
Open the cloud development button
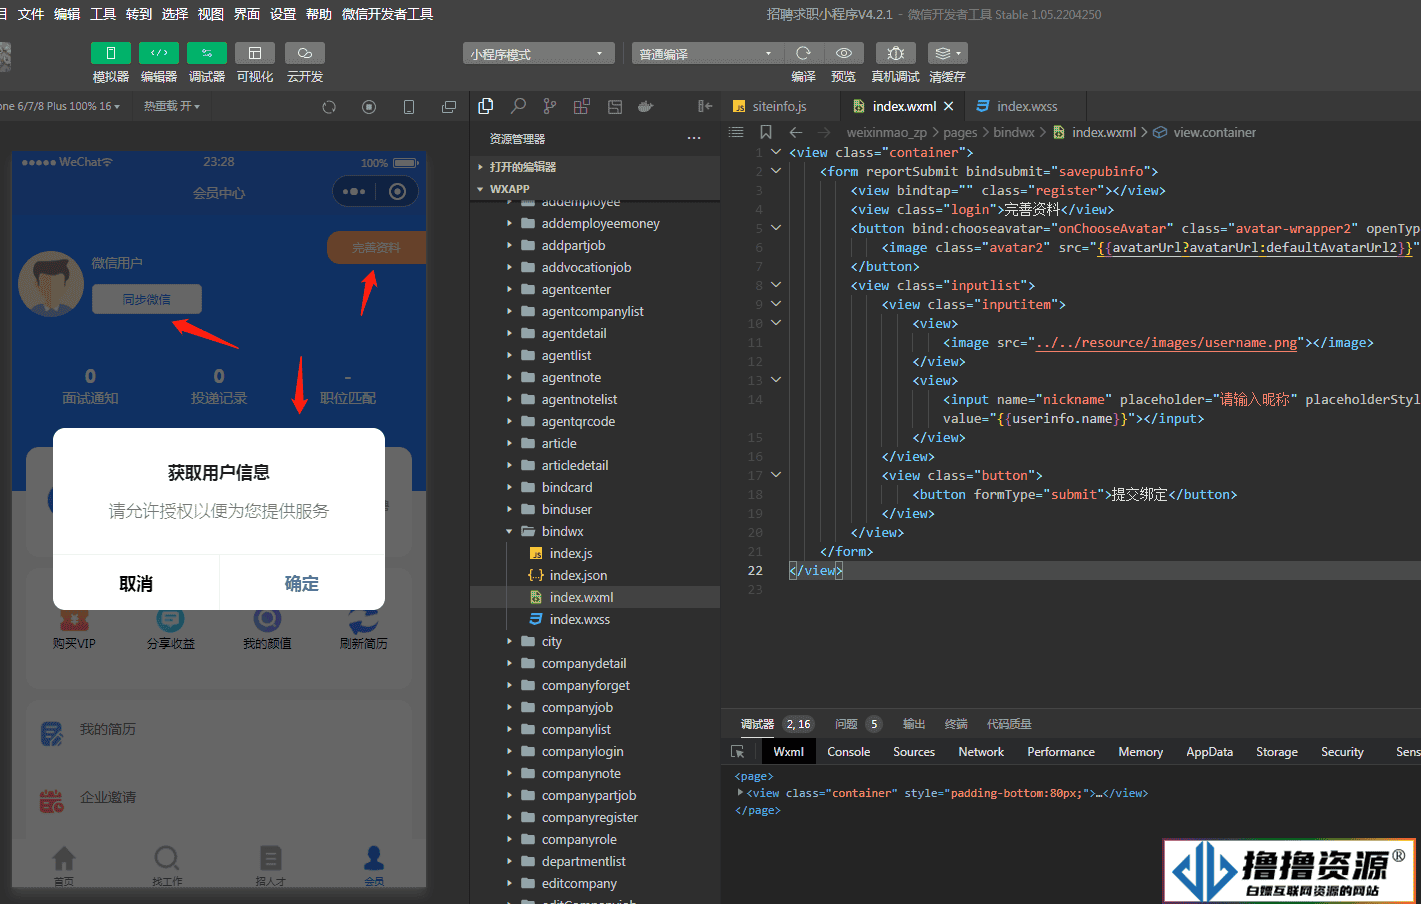(x=305, y=53)
